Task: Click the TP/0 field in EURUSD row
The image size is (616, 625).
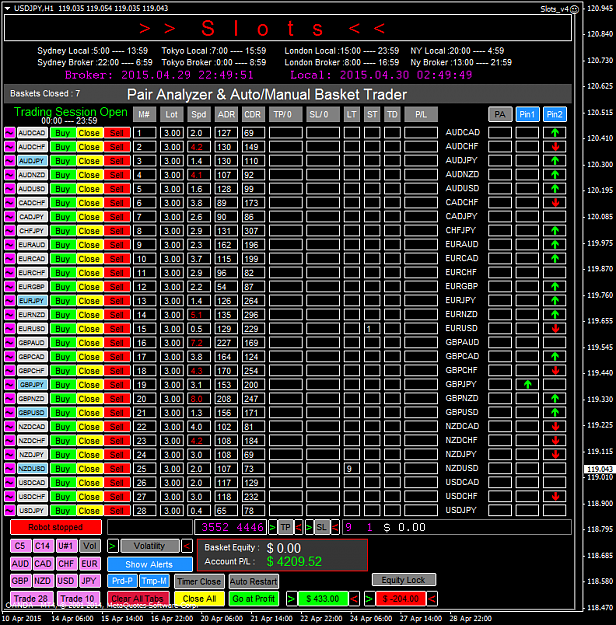Action: click(285, 328)
